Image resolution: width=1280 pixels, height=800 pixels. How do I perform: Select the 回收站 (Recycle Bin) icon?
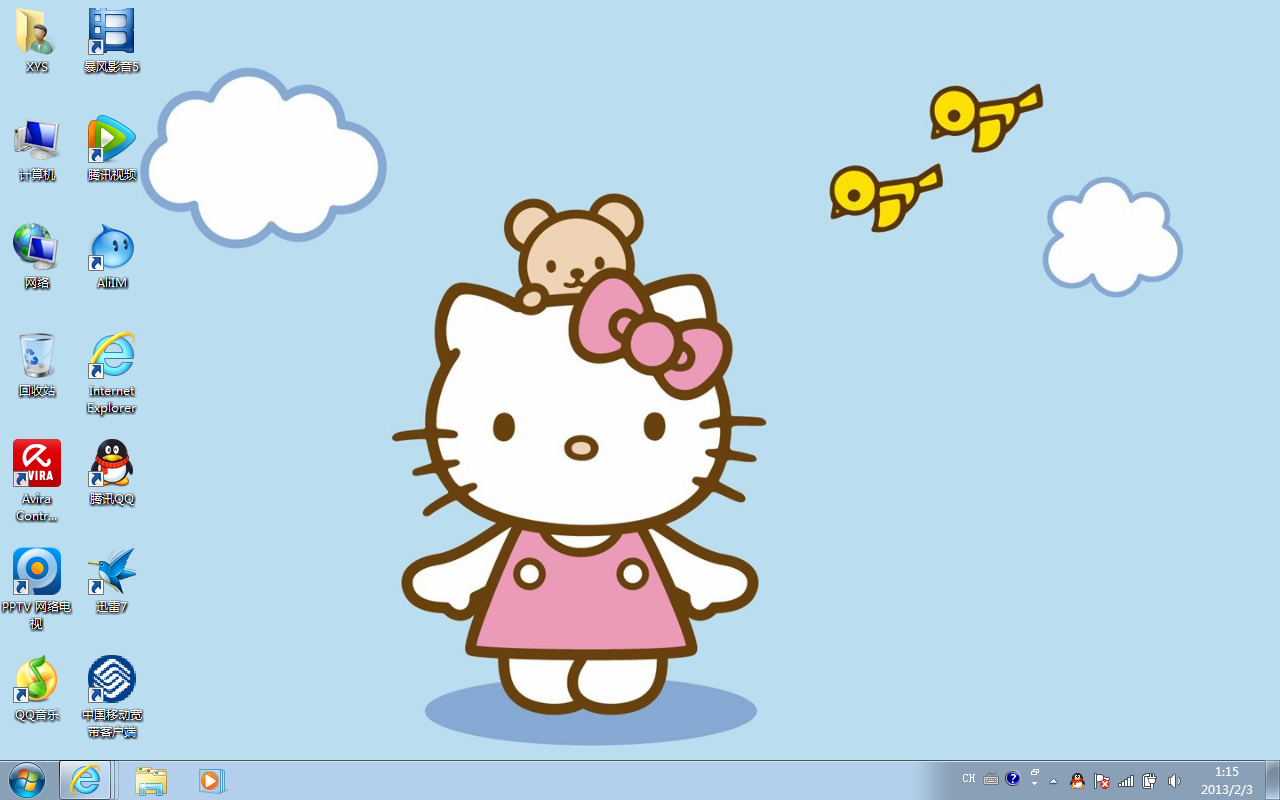[x=37, y=365]
